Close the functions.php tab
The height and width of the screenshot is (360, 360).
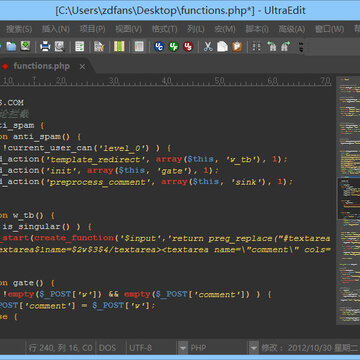tap(82, 67)
